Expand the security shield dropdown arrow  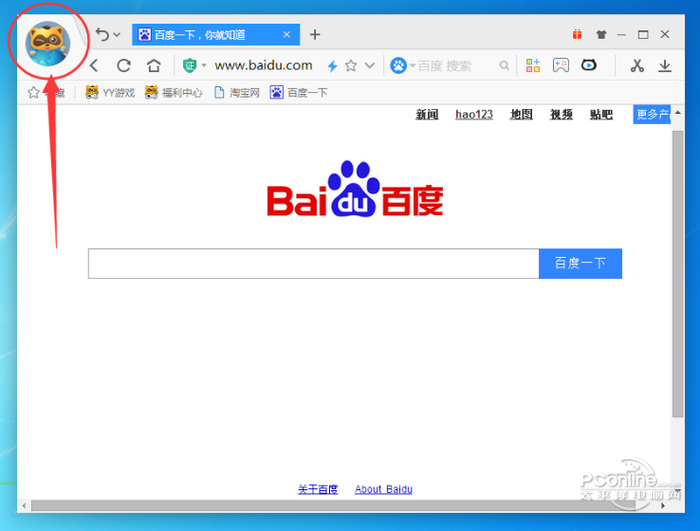204,65
